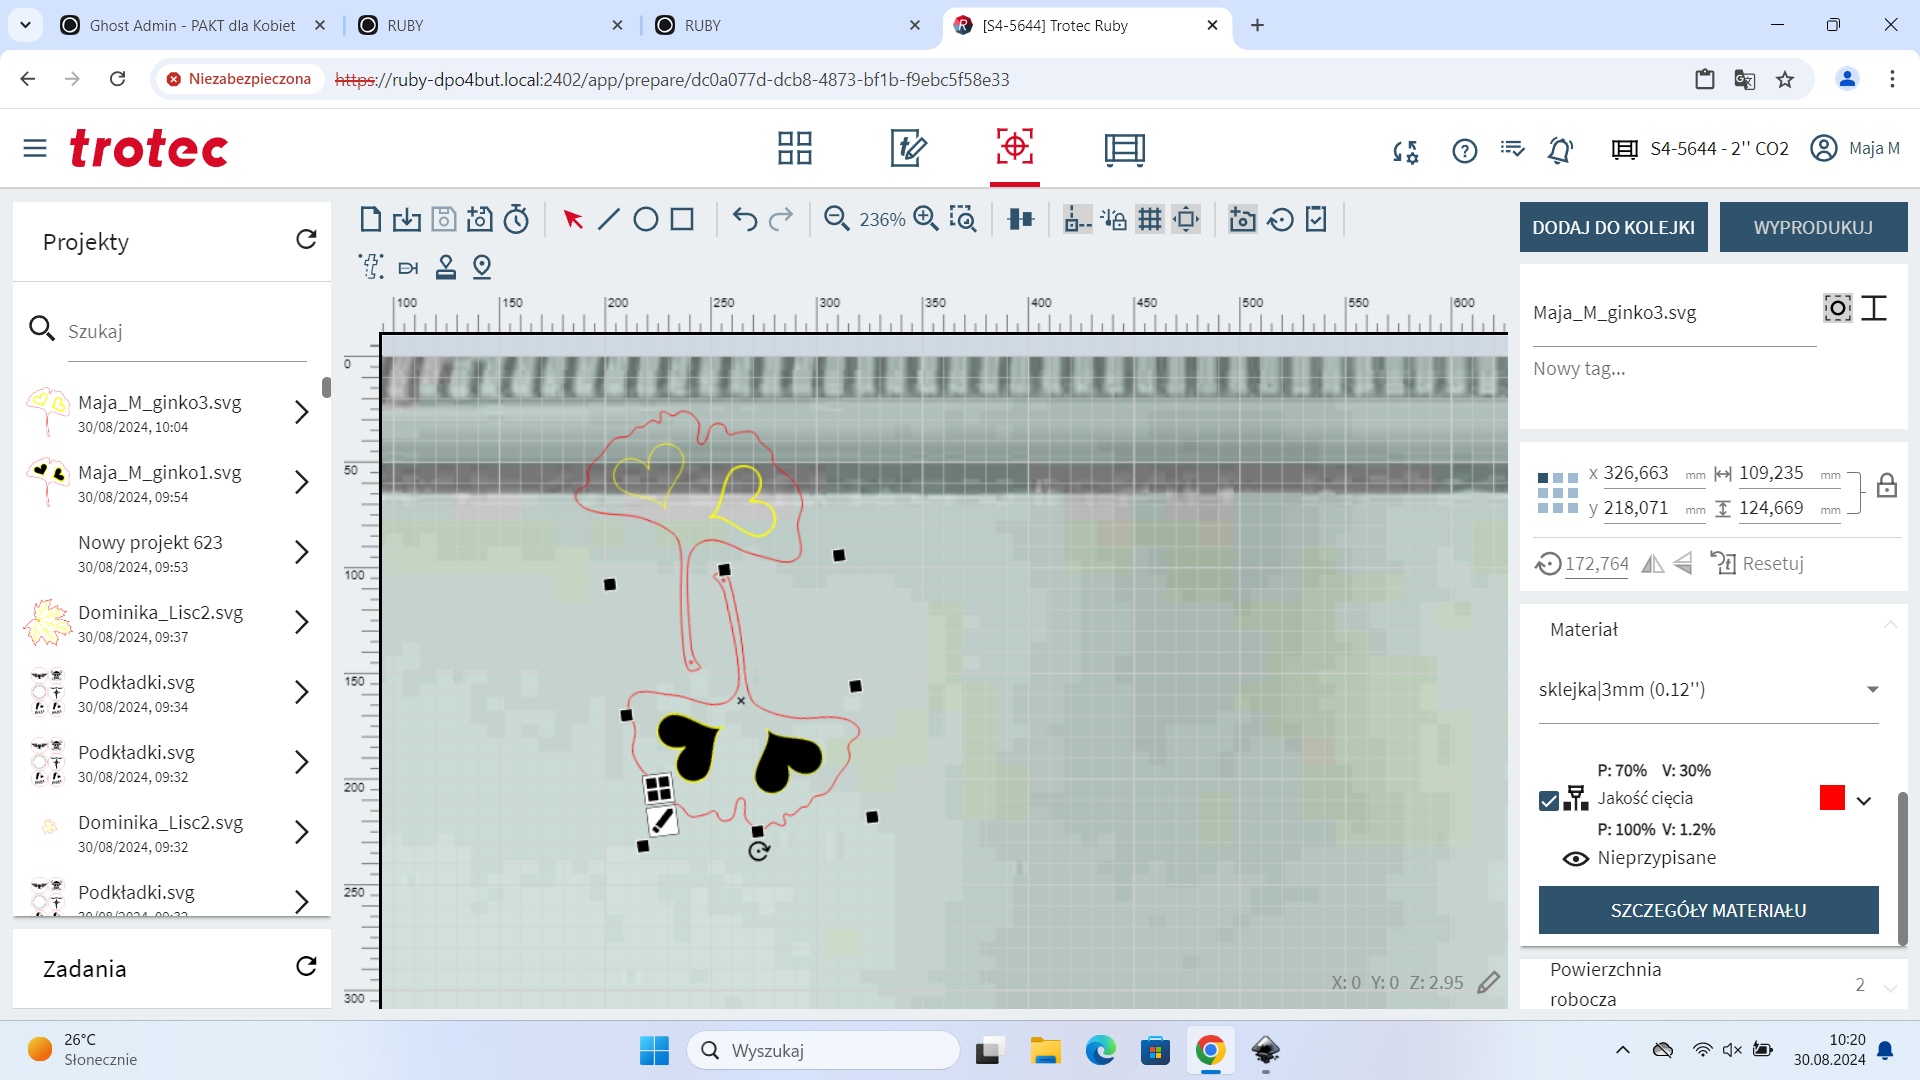Image resolution: width=1920 pixels, height=1080 pixels.
Task: Click Dodaj do kolejki button
Action: (x=1613, y=227)
